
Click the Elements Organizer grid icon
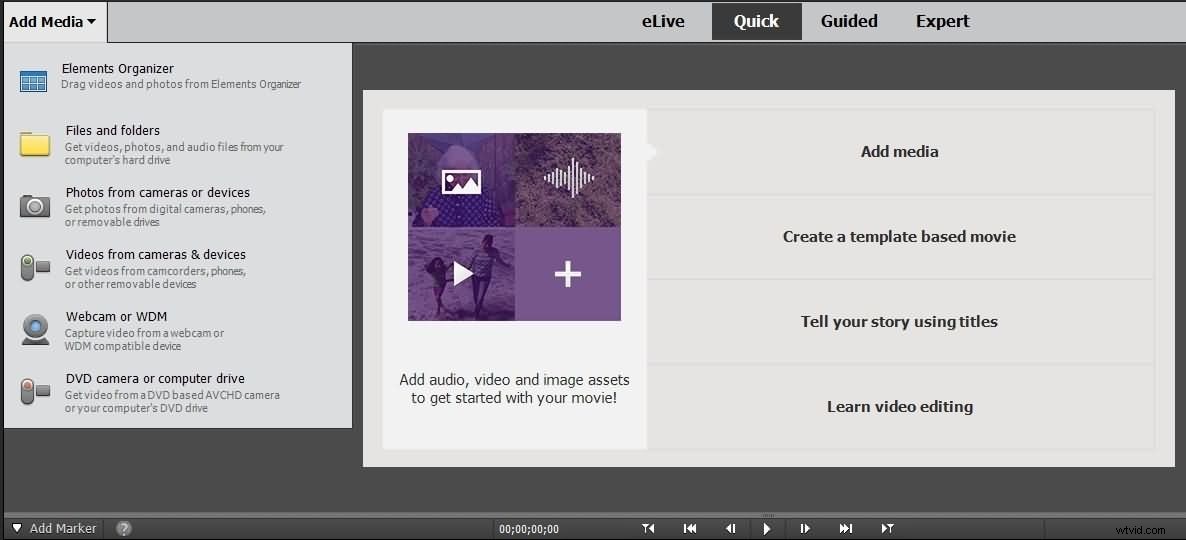tap(33, 81)
